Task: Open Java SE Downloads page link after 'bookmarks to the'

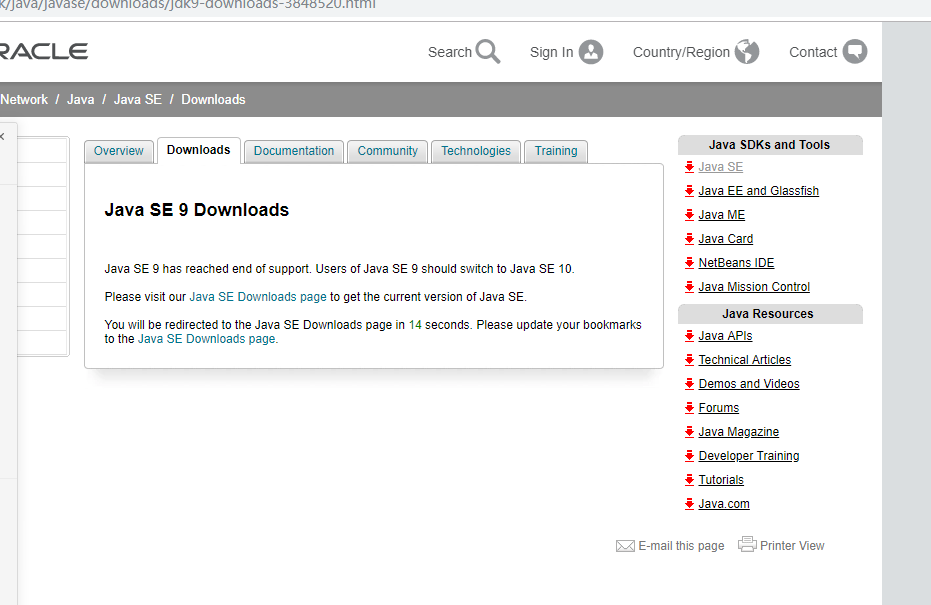Action: click(207, 339)
